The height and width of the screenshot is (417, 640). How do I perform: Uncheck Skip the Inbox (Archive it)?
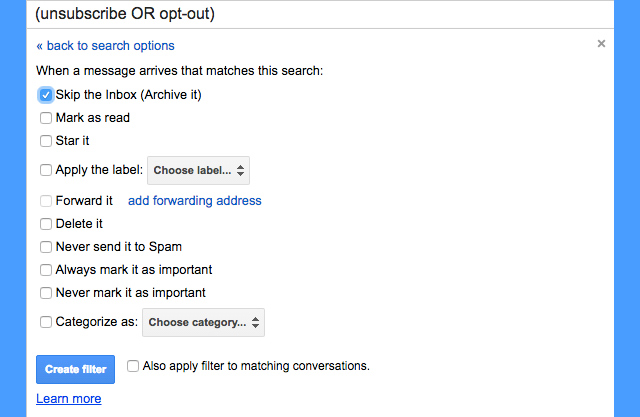click(x=46, y=95)
